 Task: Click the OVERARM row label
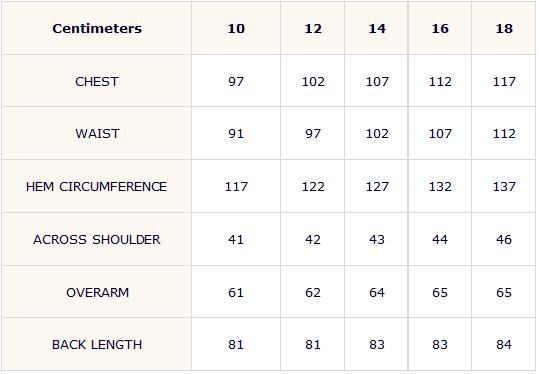[x=98, y=293]
